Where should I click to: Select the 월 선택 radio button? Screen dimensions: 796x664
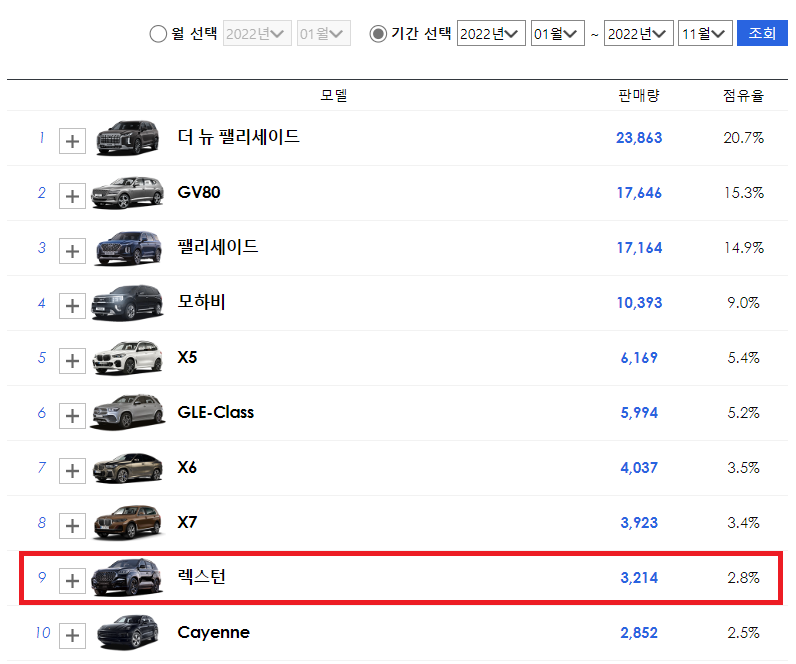158,34
